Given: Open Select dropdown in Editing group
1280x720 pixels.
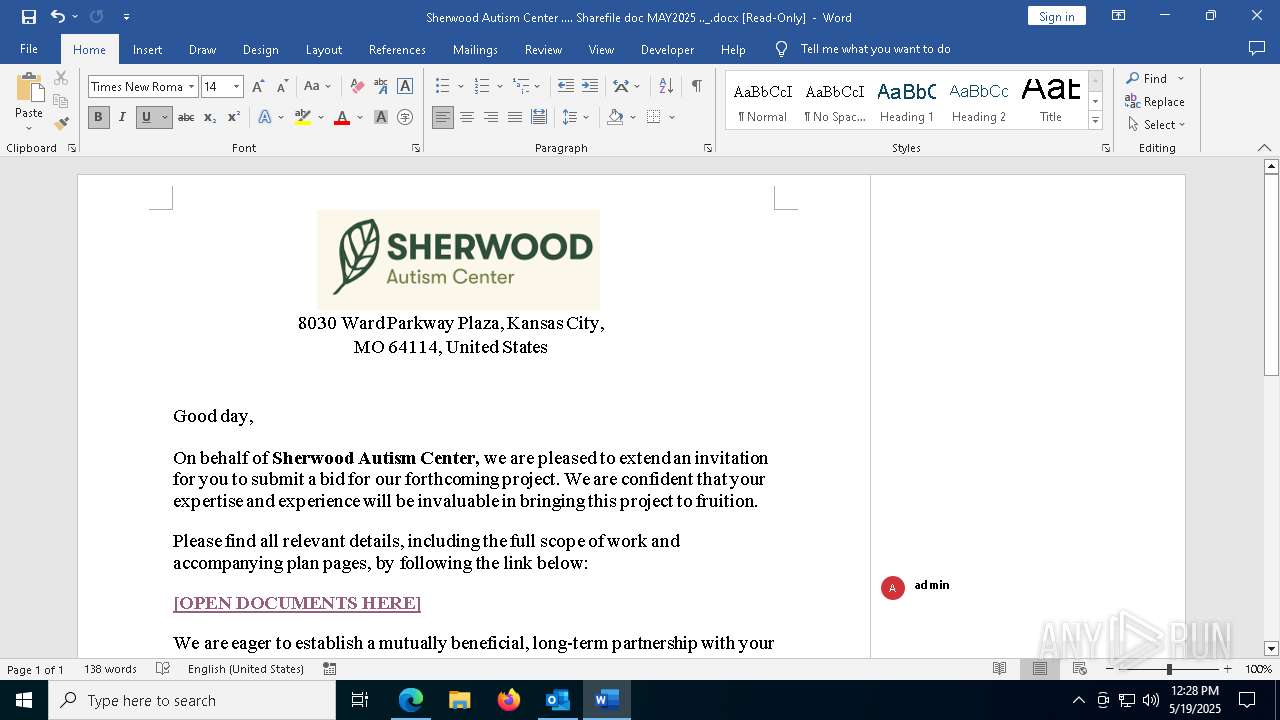Looking at the screenshot, I should [1156, 125].
